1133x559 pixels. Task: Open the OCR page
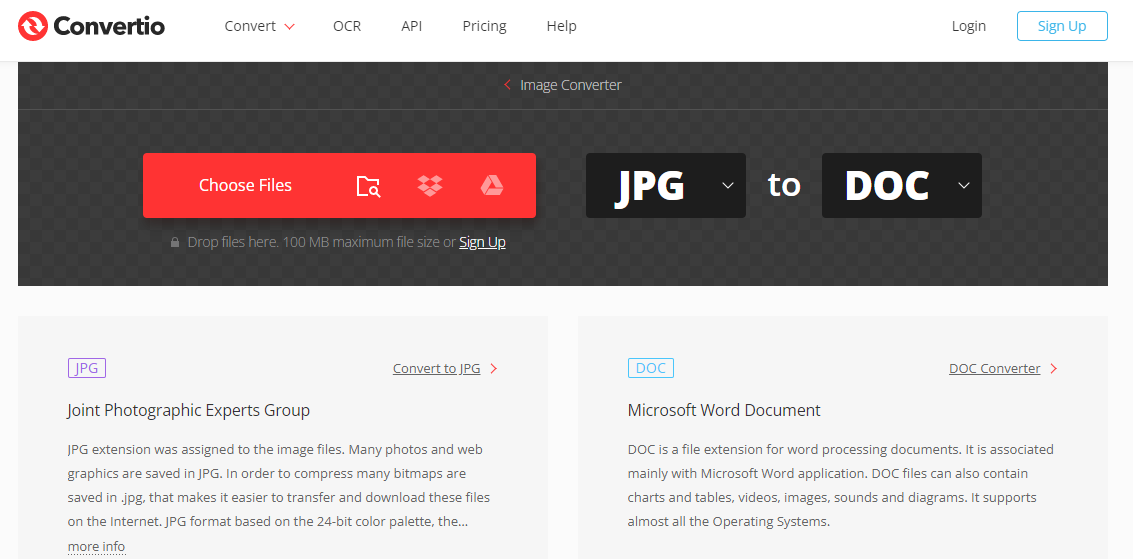[x=347, y=27]
